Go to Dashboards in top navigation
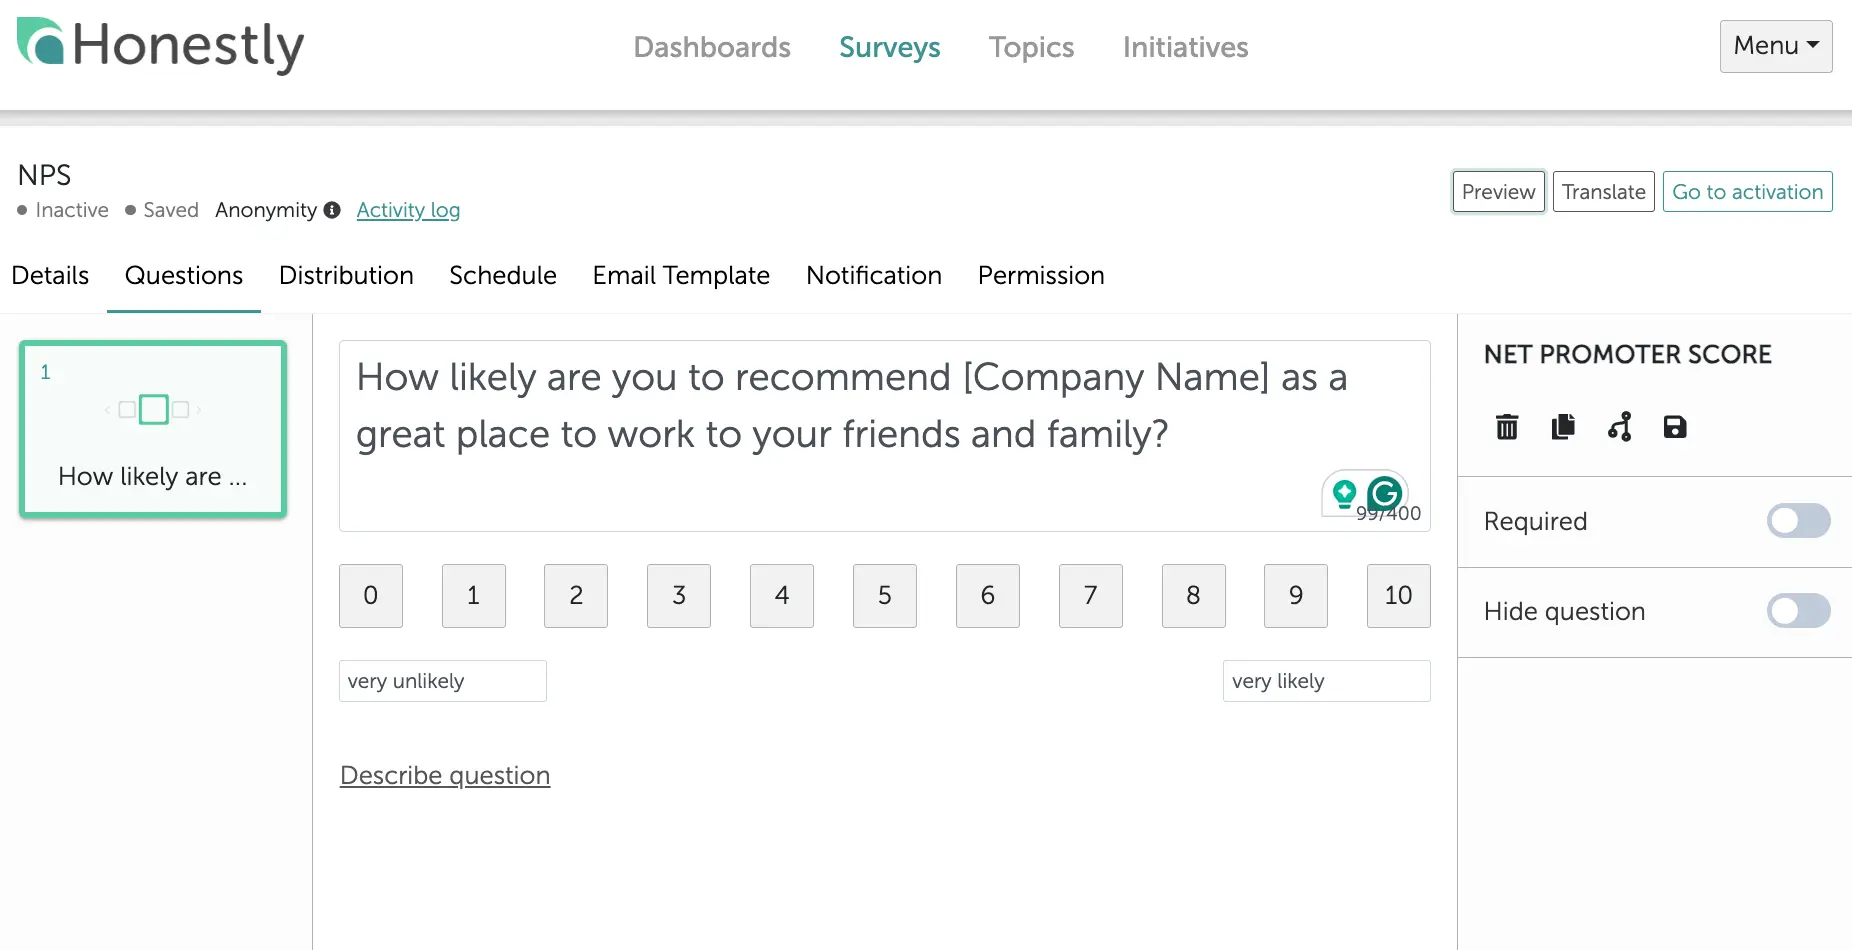 [x=712, y=47]
